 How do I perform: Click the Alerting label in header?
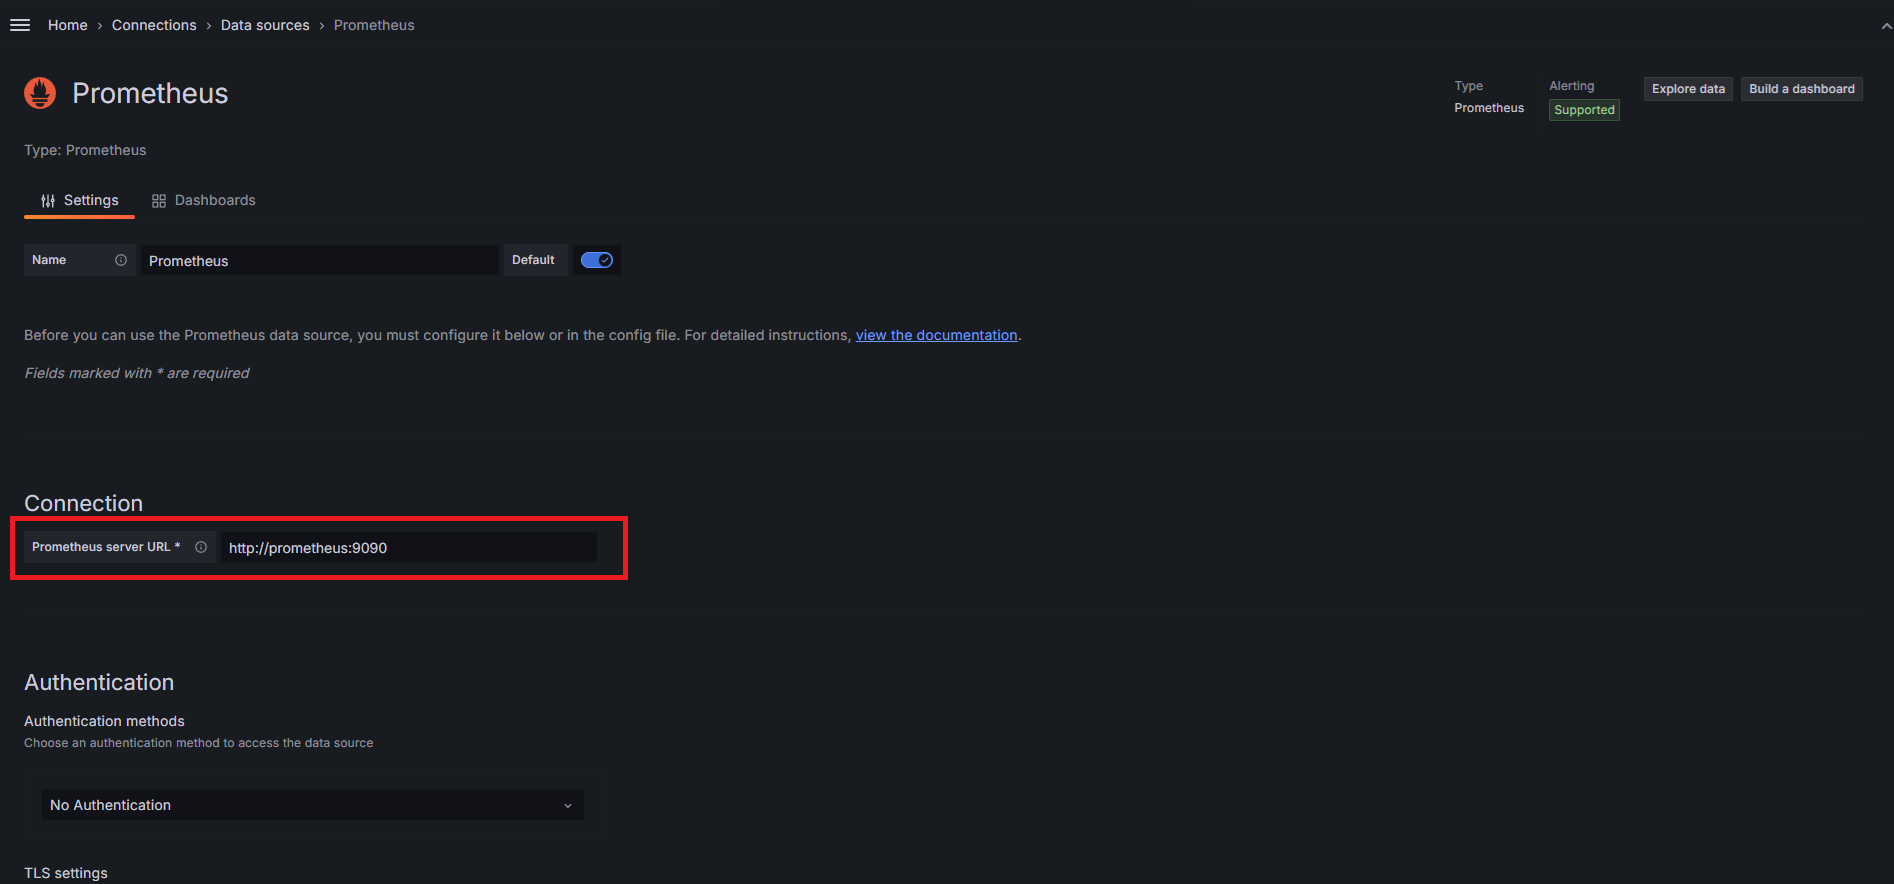(1572, 86)
